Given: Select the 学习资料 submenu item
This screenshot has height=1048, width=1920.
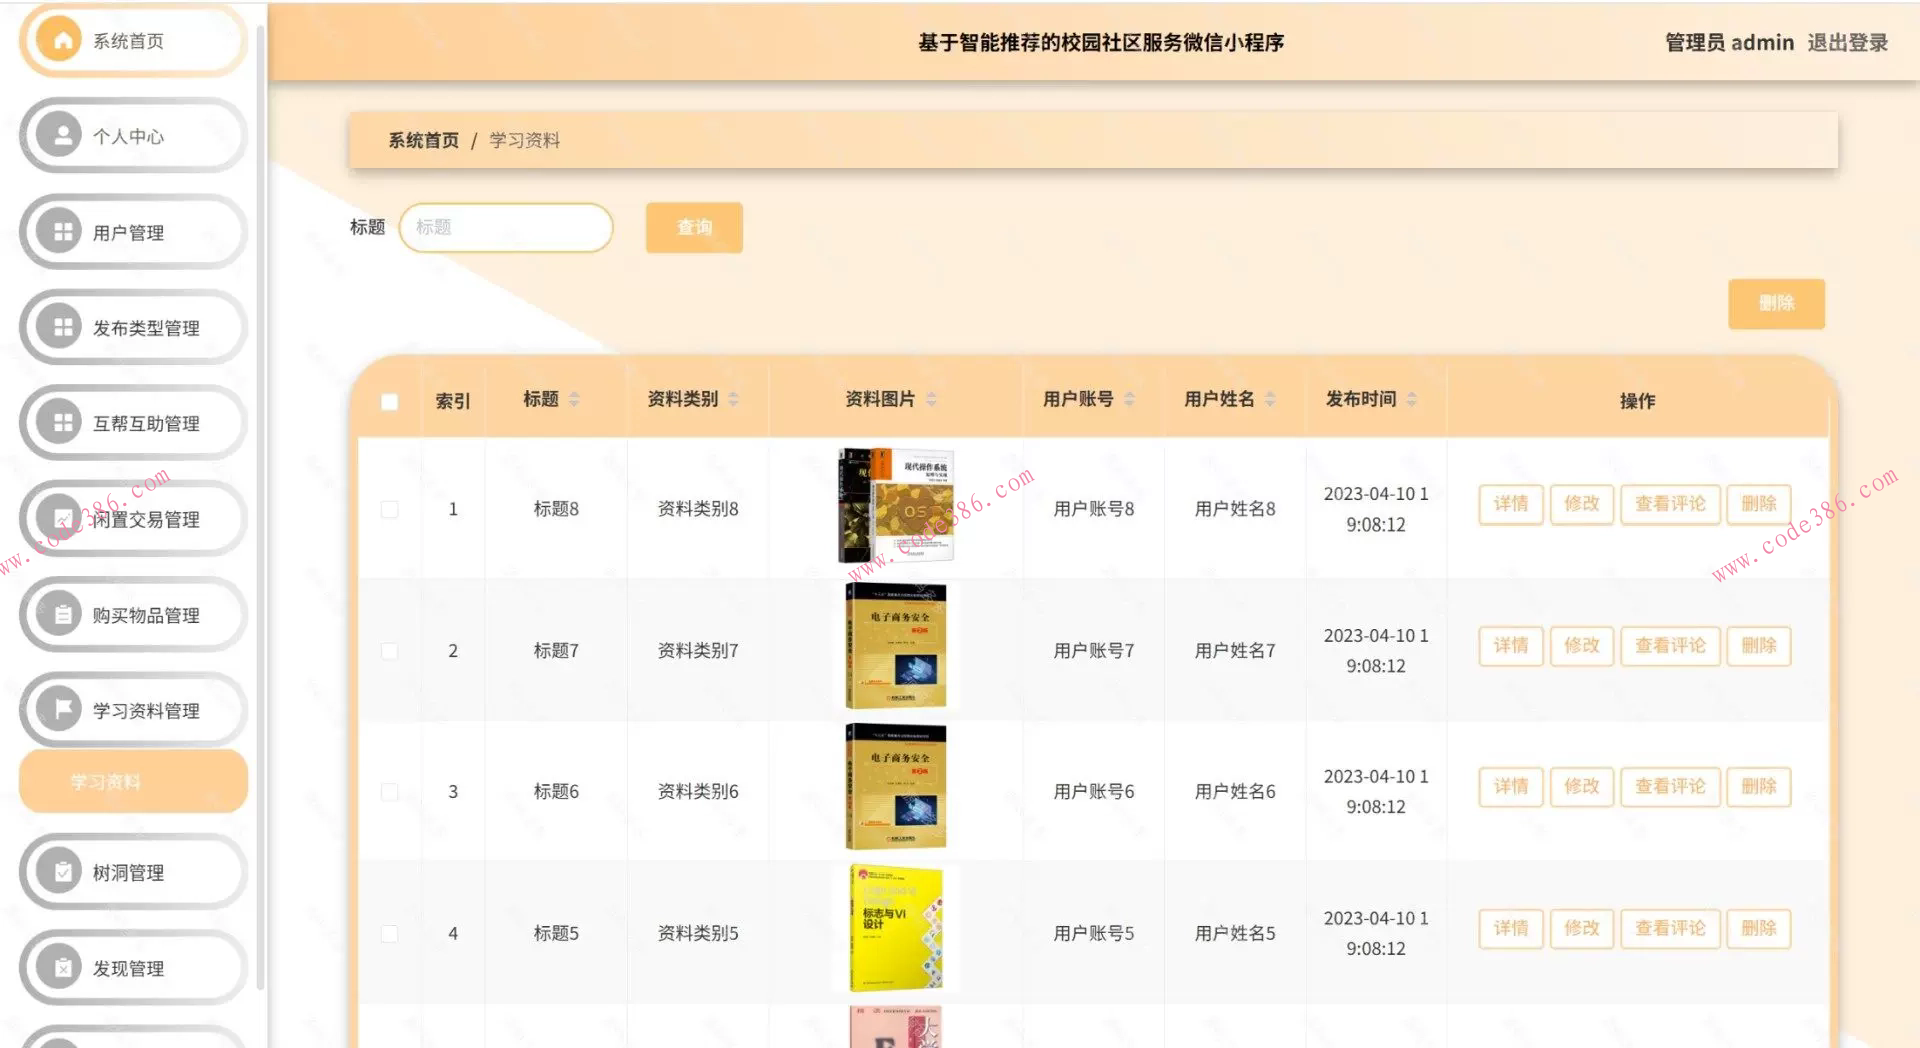Looking at the screenshot, I should 107,783.
